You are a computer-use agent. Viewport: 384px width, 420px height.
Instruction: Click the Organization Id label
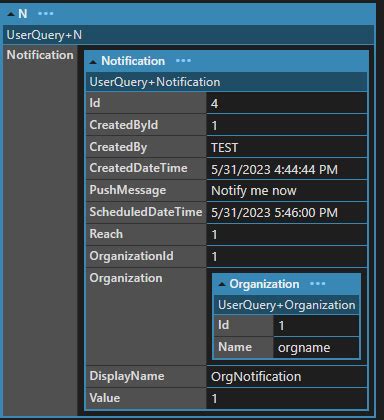(223, 325)
